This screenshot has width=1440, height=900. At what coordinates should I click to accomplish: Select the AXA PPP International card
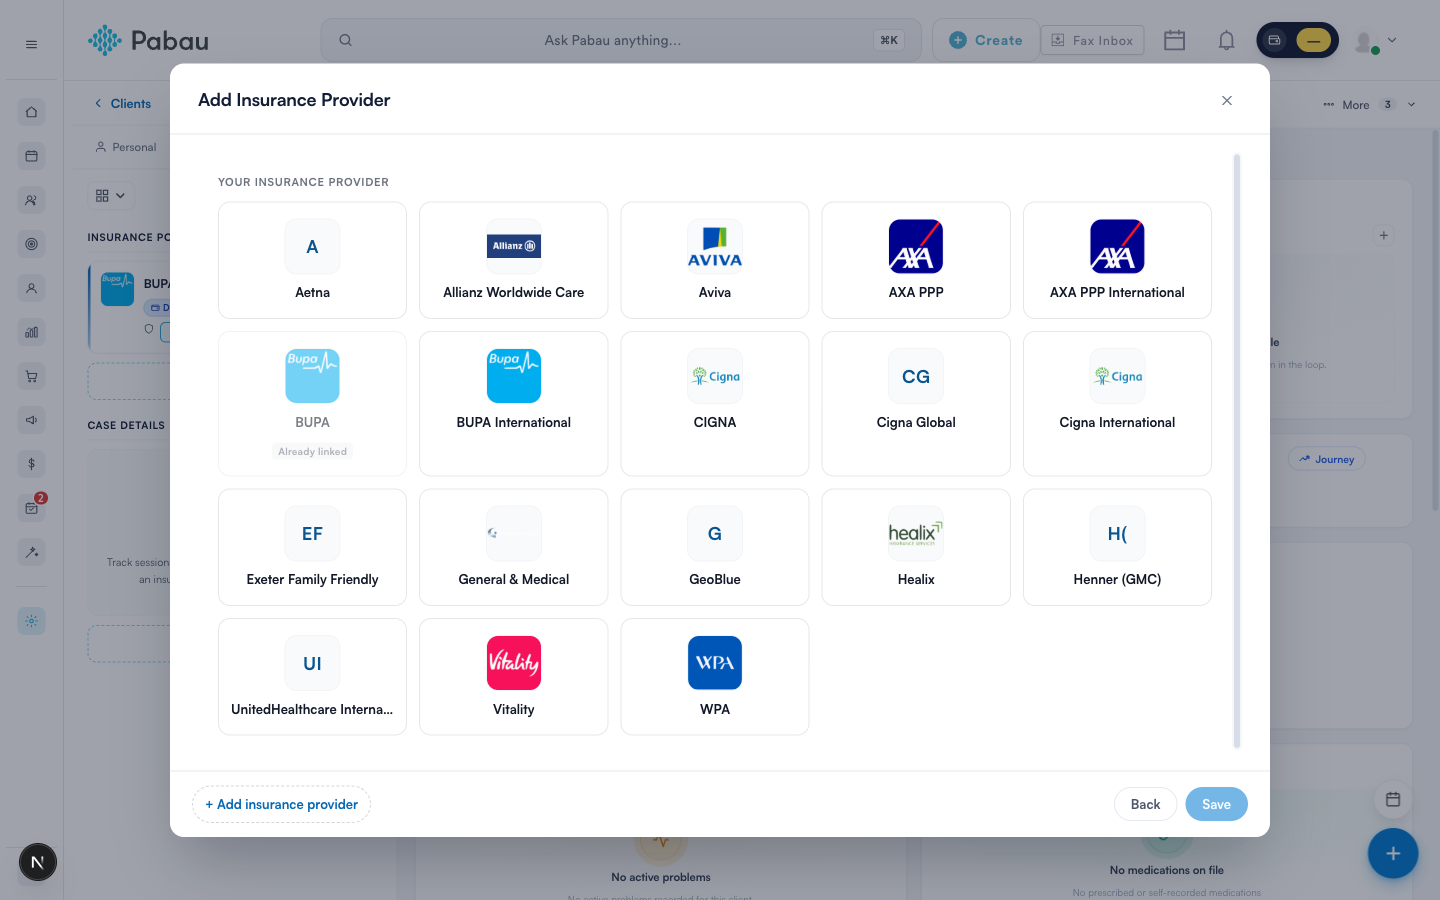point(1117,260)
